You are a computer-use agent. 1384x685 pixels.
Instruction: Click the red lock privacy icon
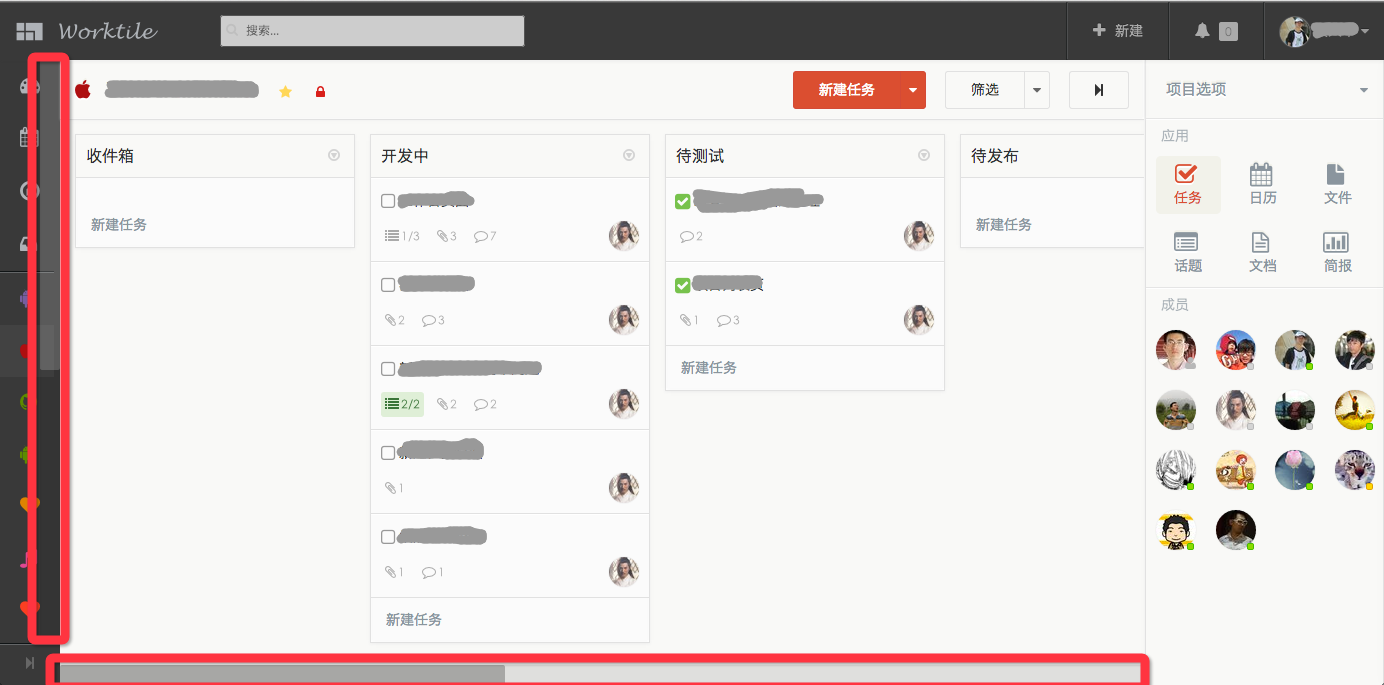click(320, 92)
